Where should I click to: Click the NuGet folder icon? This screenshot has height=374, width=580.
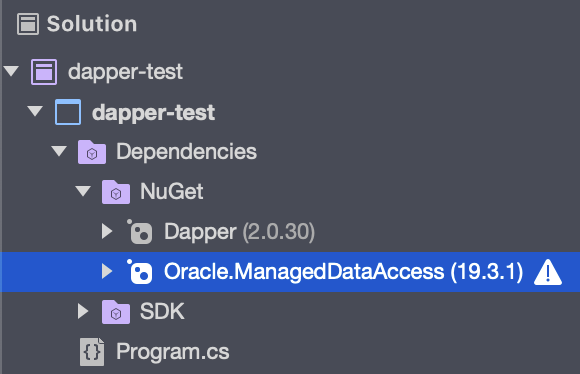coord(116,192)
